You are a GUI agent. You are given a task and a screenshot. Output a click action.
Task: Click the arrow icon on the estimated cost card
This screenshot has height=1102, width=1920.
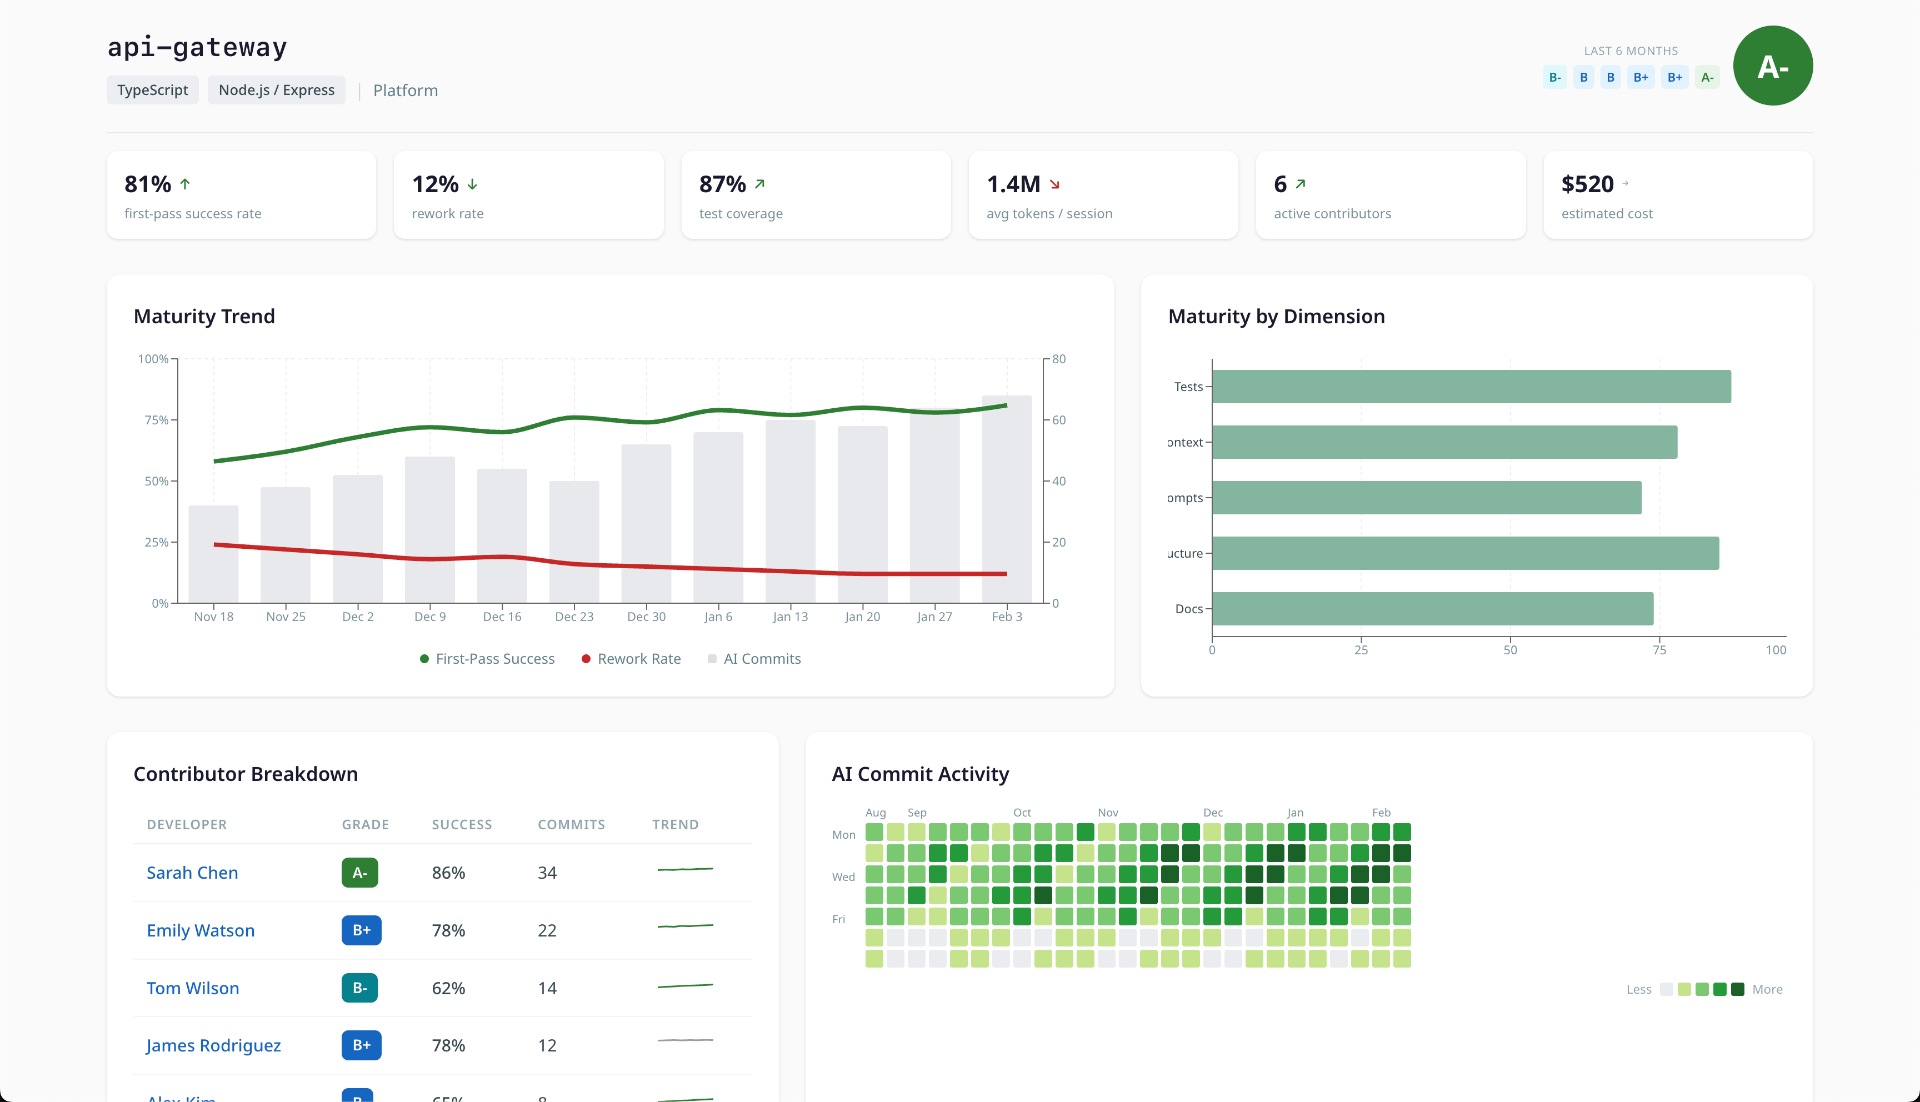[1627, 184]
